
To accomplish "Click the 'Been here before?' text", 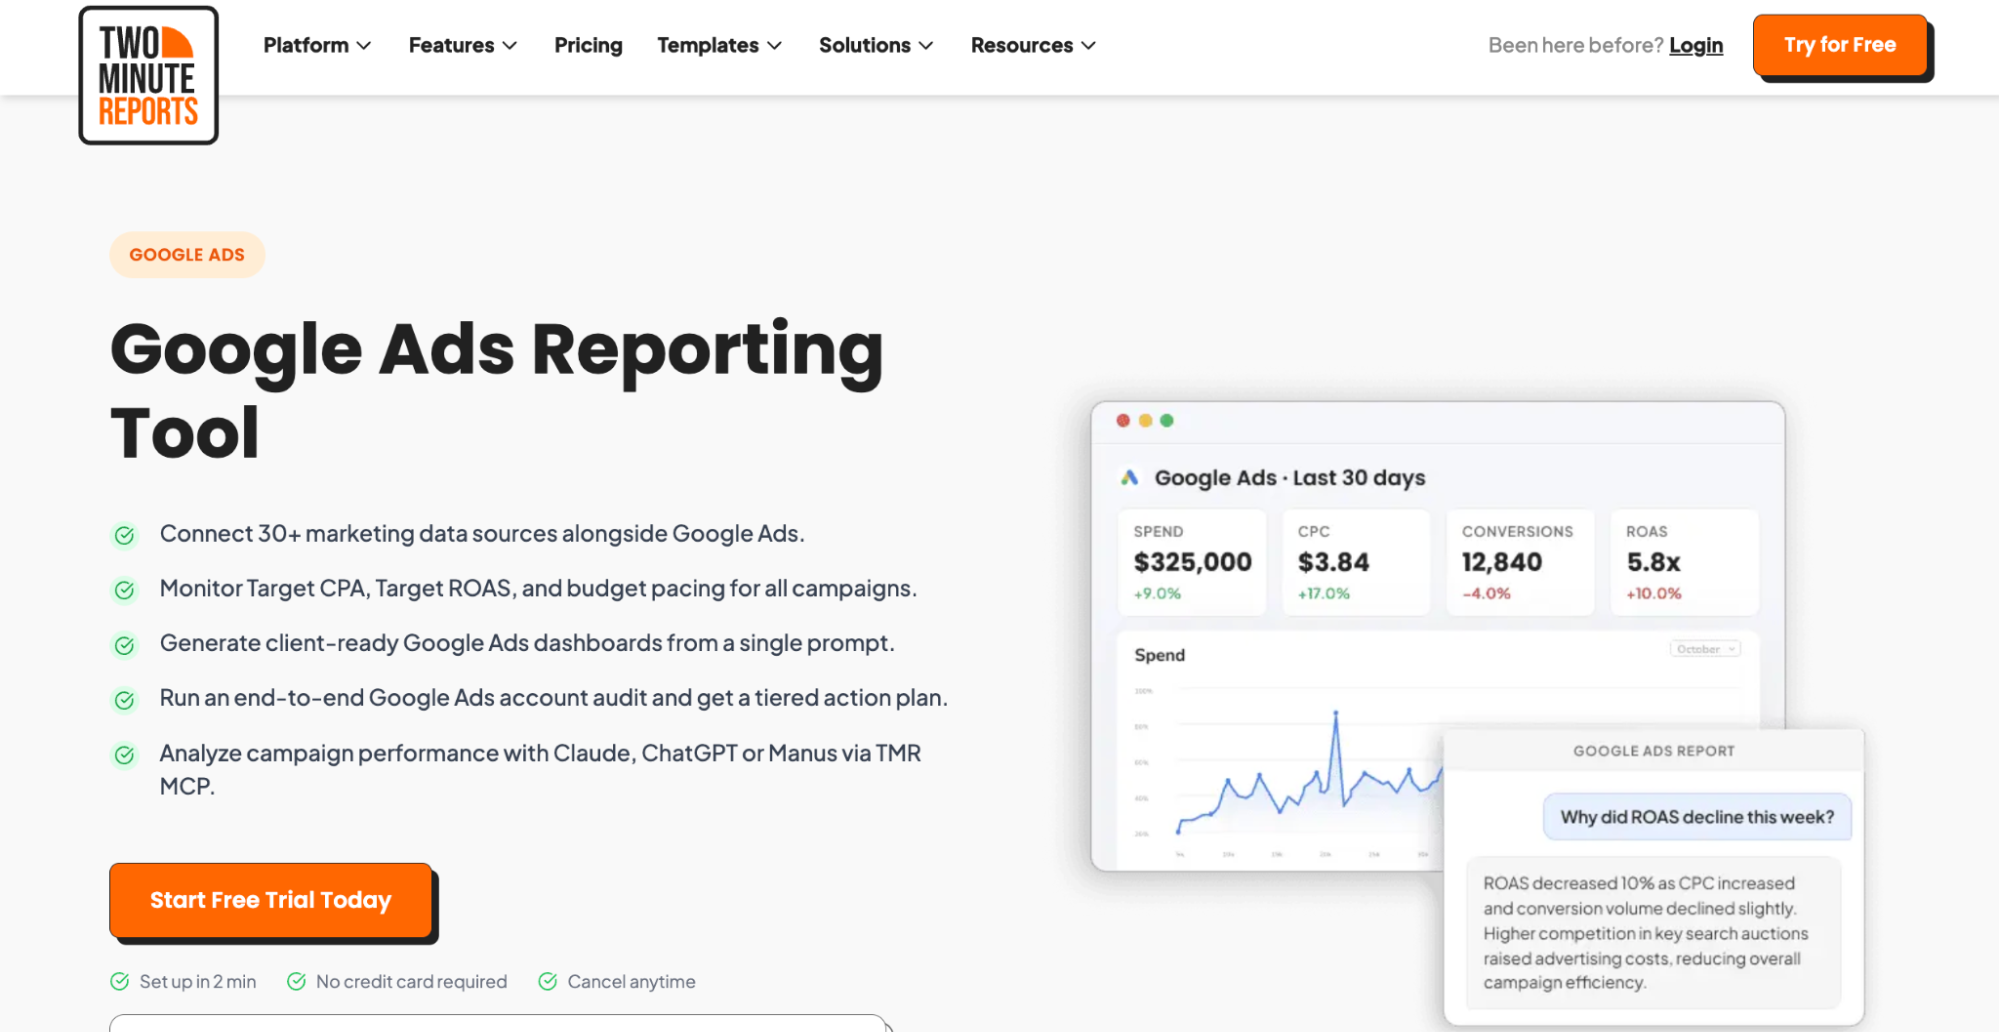I will pyautogui.click(x=1575, y=45).
